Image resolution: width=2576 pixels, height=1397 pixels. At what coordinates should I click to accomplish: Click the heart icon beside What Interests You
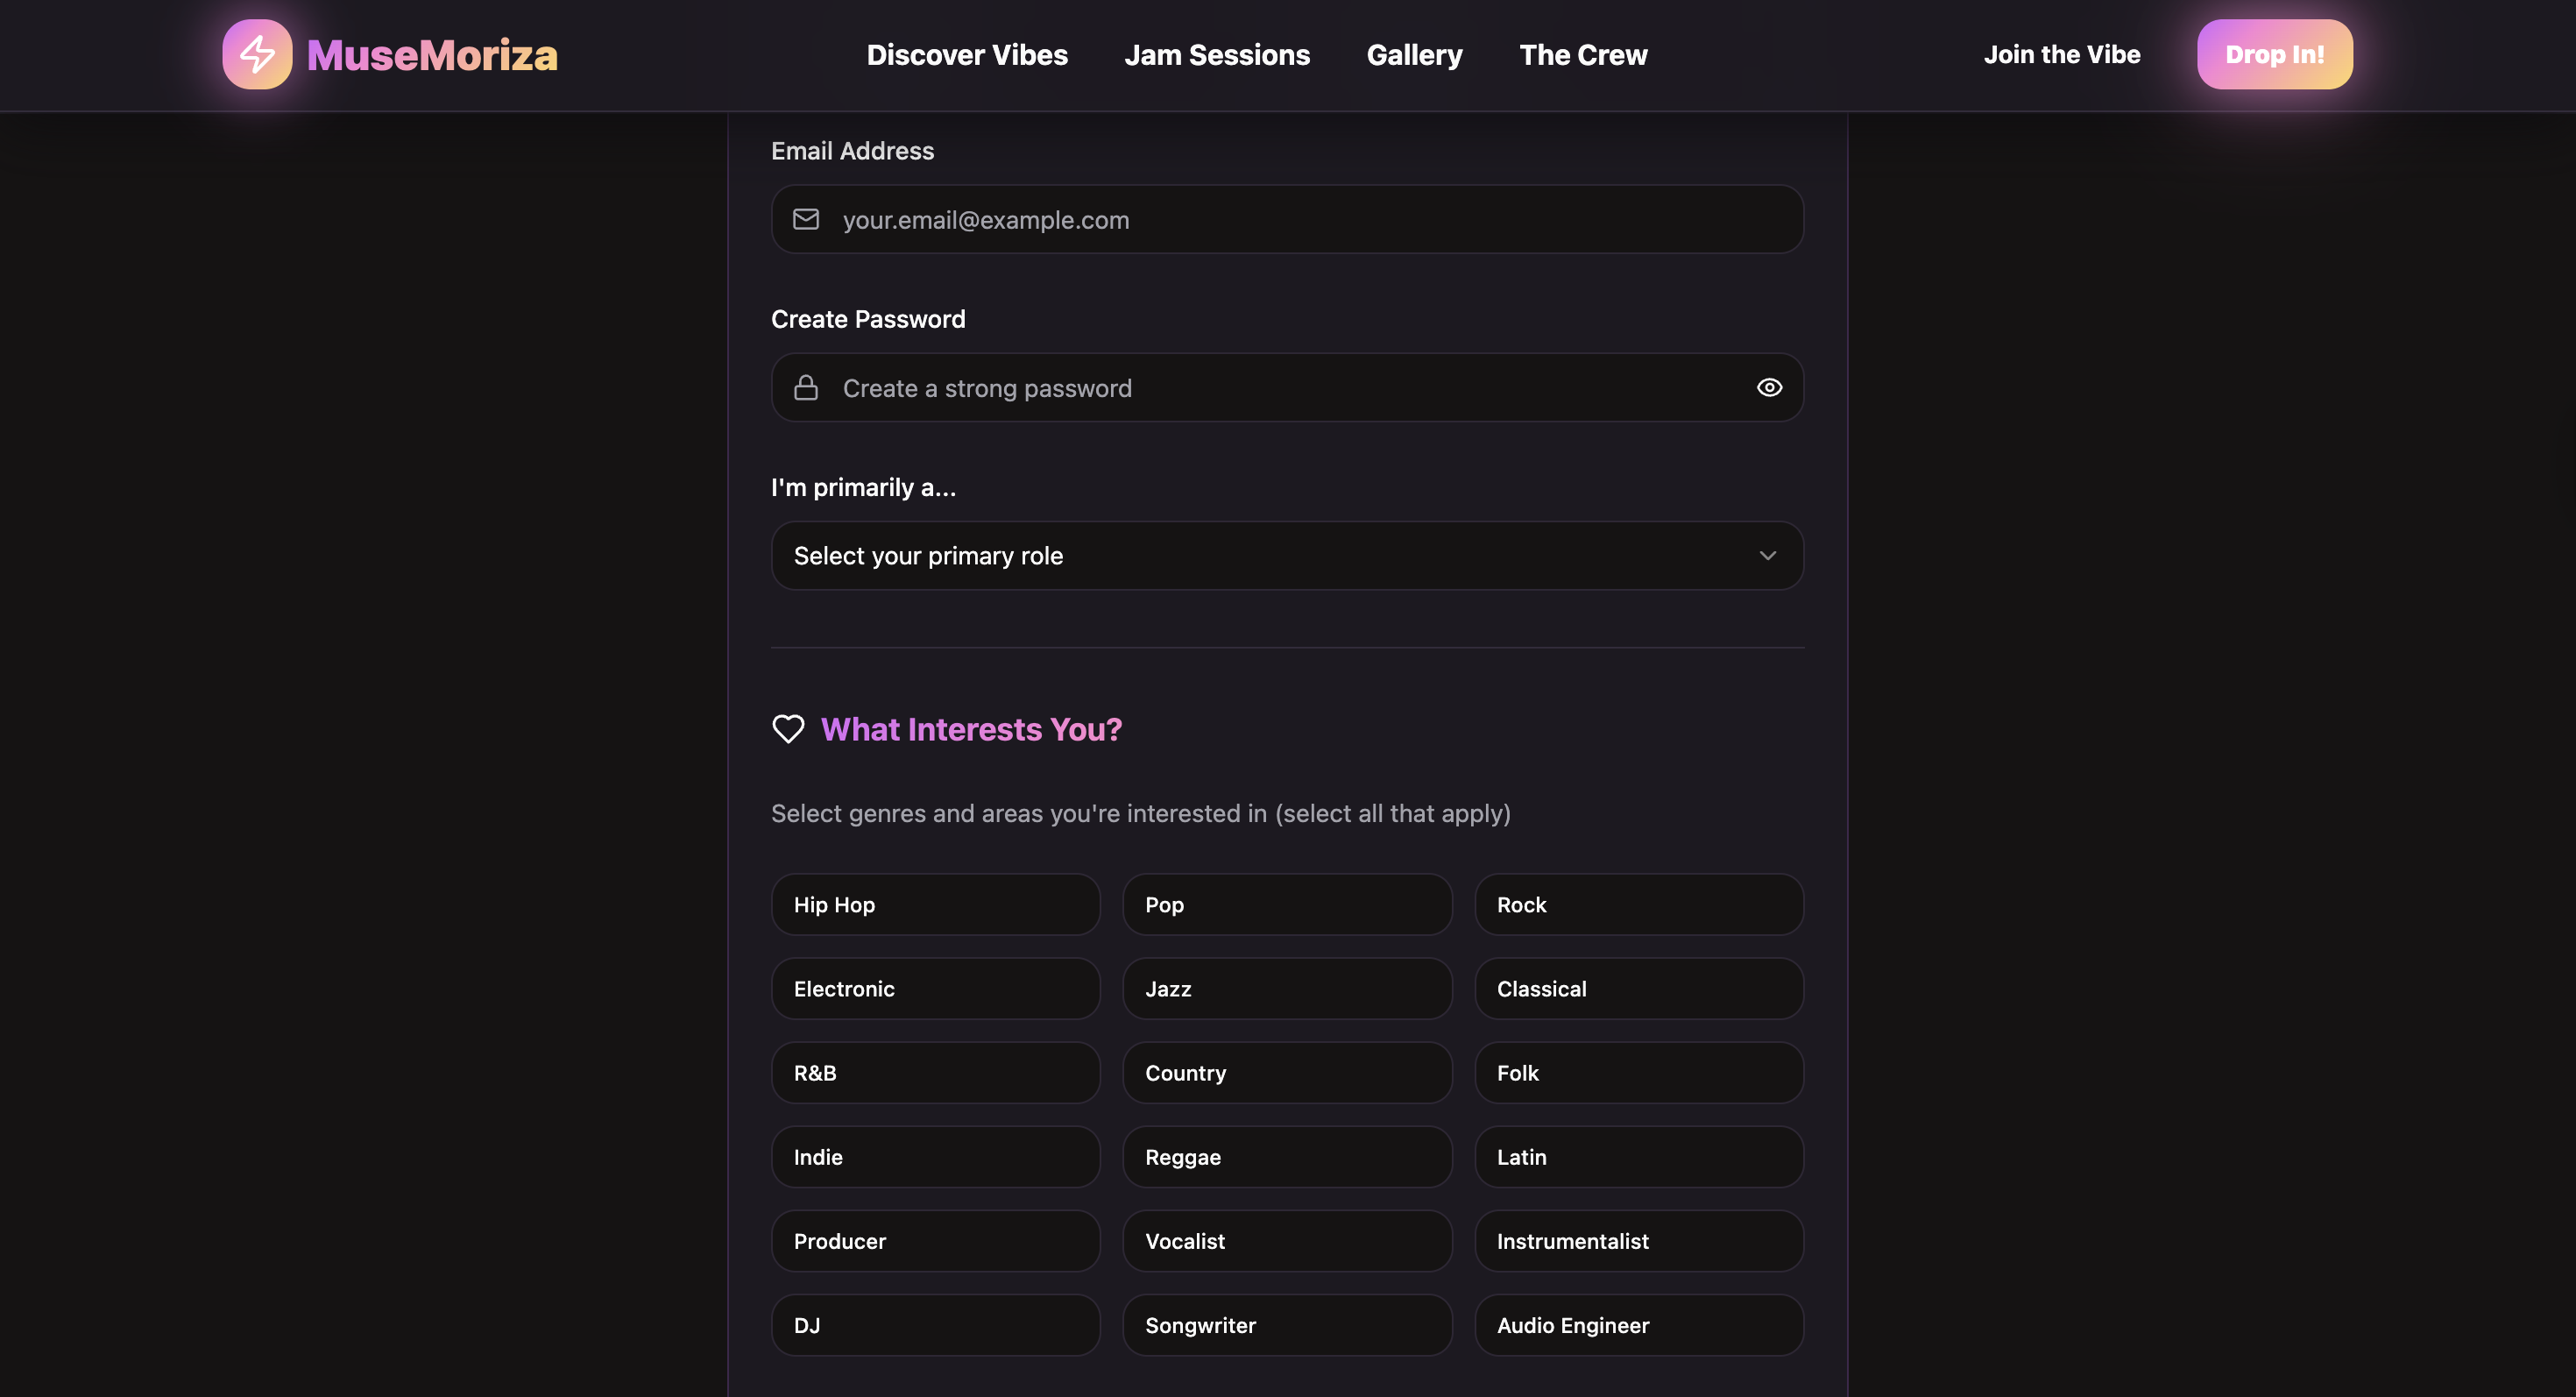tap(788, 729)
